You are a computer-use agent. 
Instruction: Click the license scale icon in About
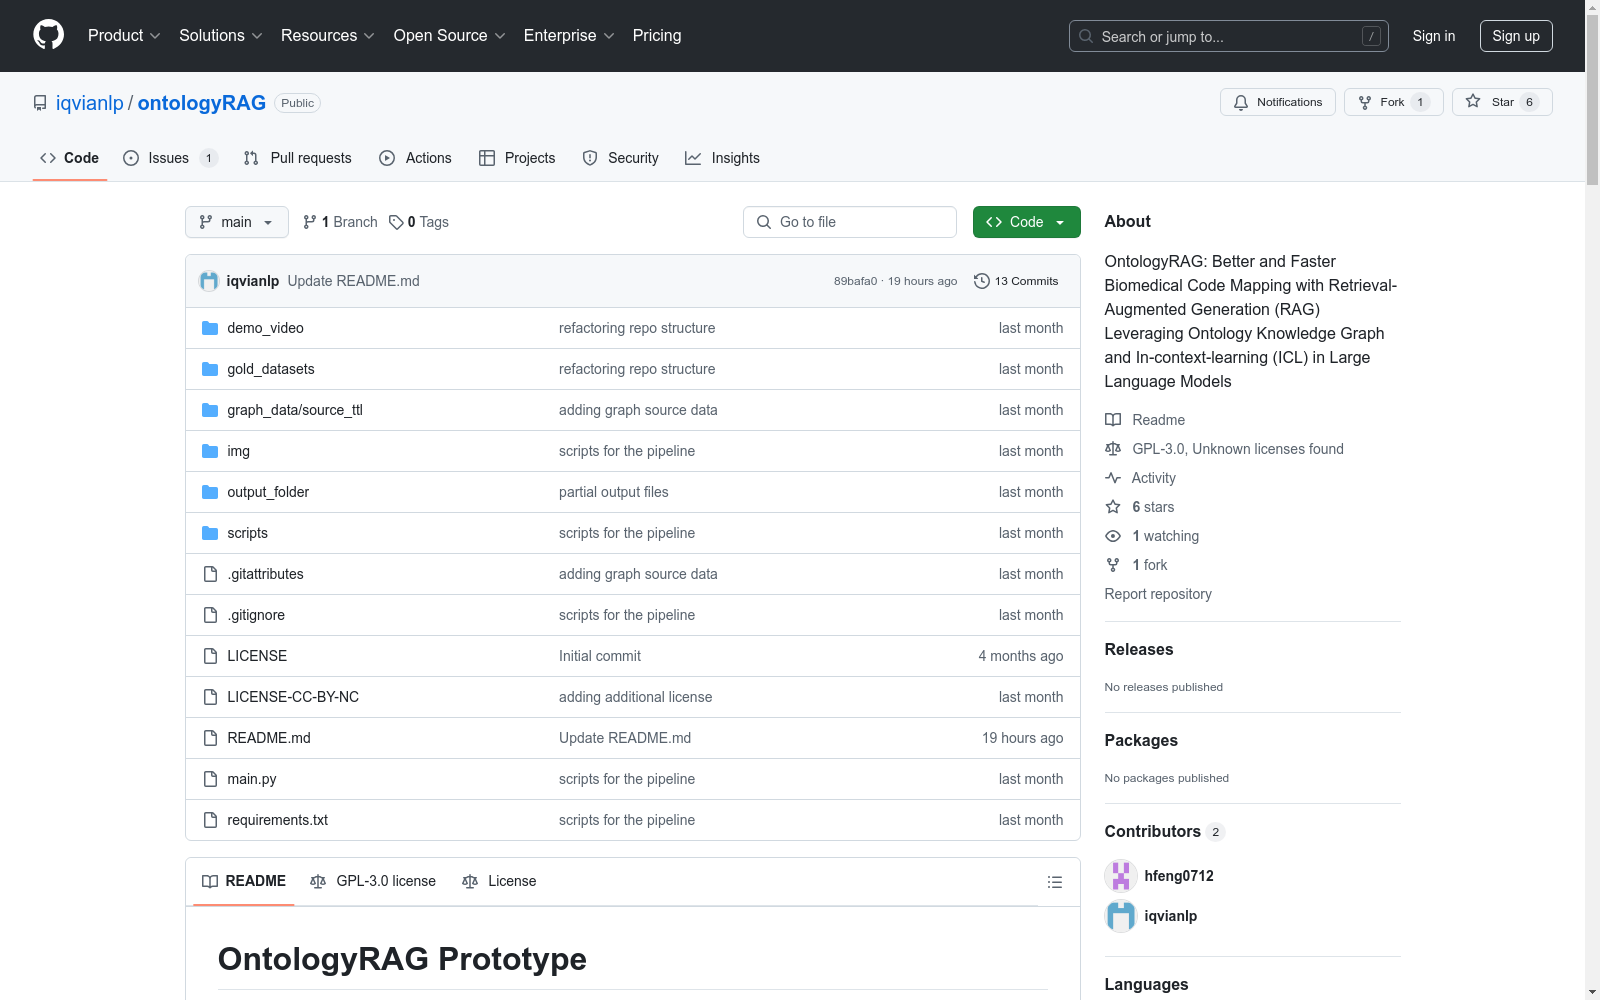pyautogui.click(x=1113, y=449)
